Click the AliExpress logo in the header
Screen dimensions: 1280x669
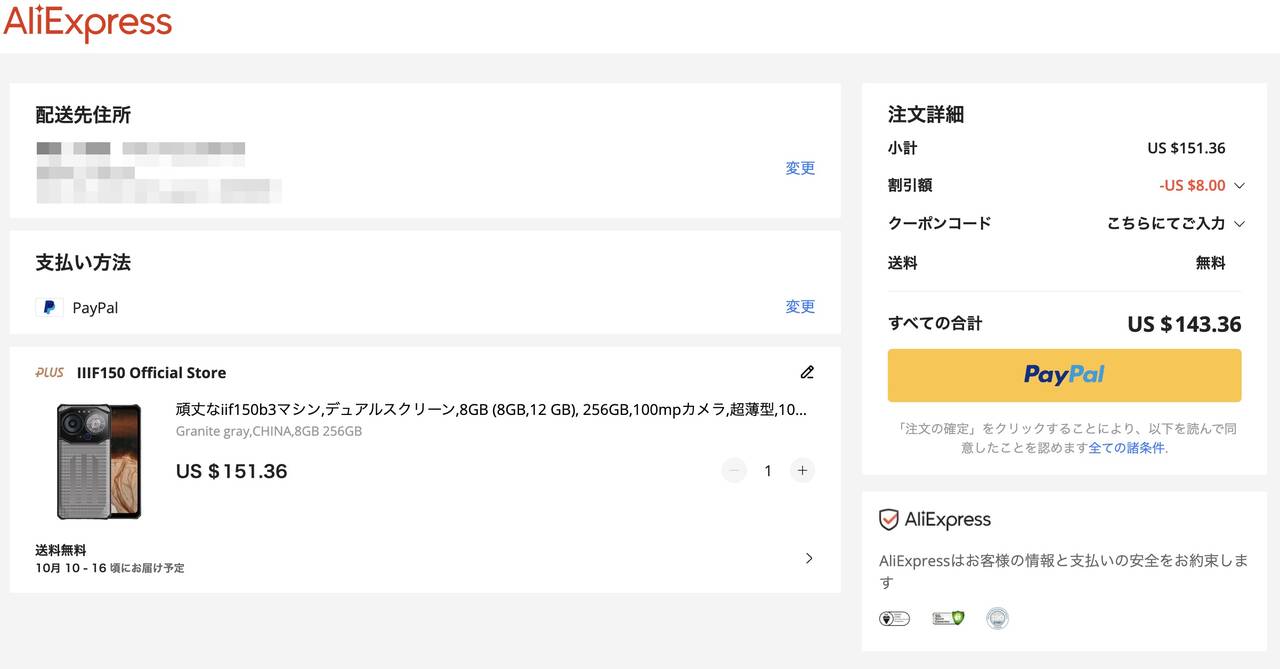(x=88, y=23)
